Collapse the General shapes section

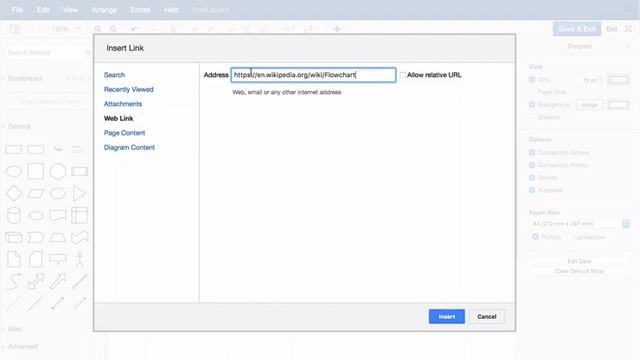point(16,127)
